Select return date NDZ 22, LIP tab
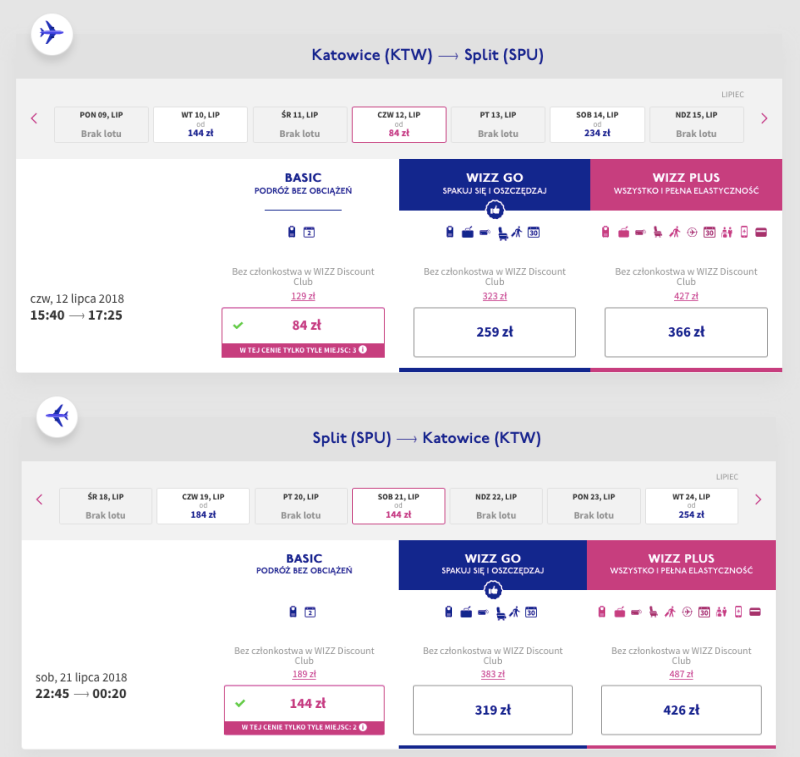Viewport: 800px width, 757px height. click(496, 506)
